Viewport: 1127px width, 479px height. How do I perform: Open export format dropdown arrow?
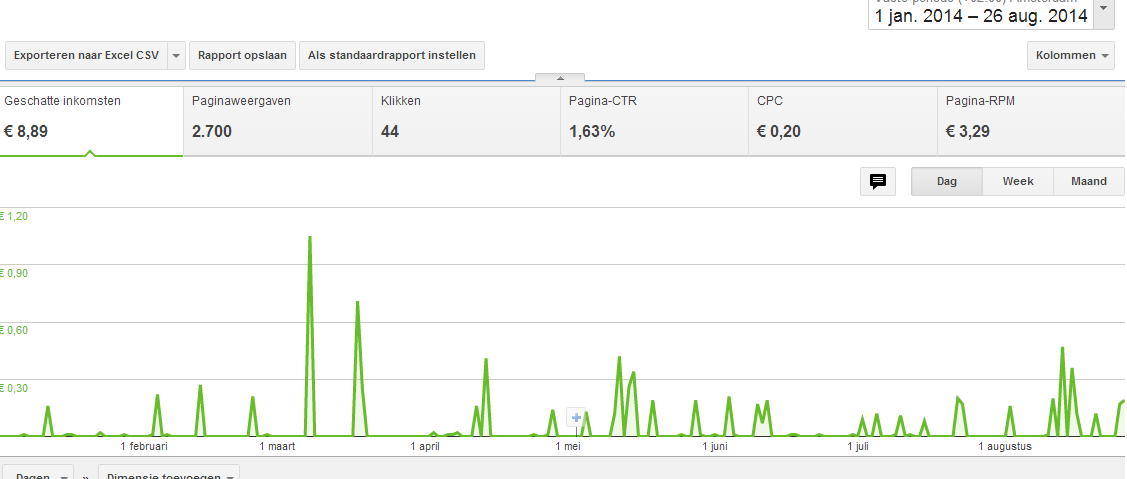point(177,55)
